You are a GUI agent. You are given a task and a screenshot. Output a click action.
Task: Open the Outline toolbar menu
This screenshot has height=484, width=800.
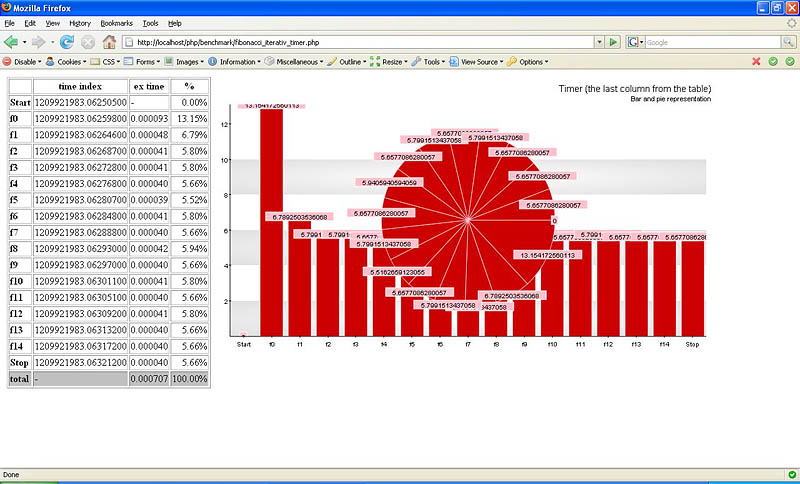[347, 62]
